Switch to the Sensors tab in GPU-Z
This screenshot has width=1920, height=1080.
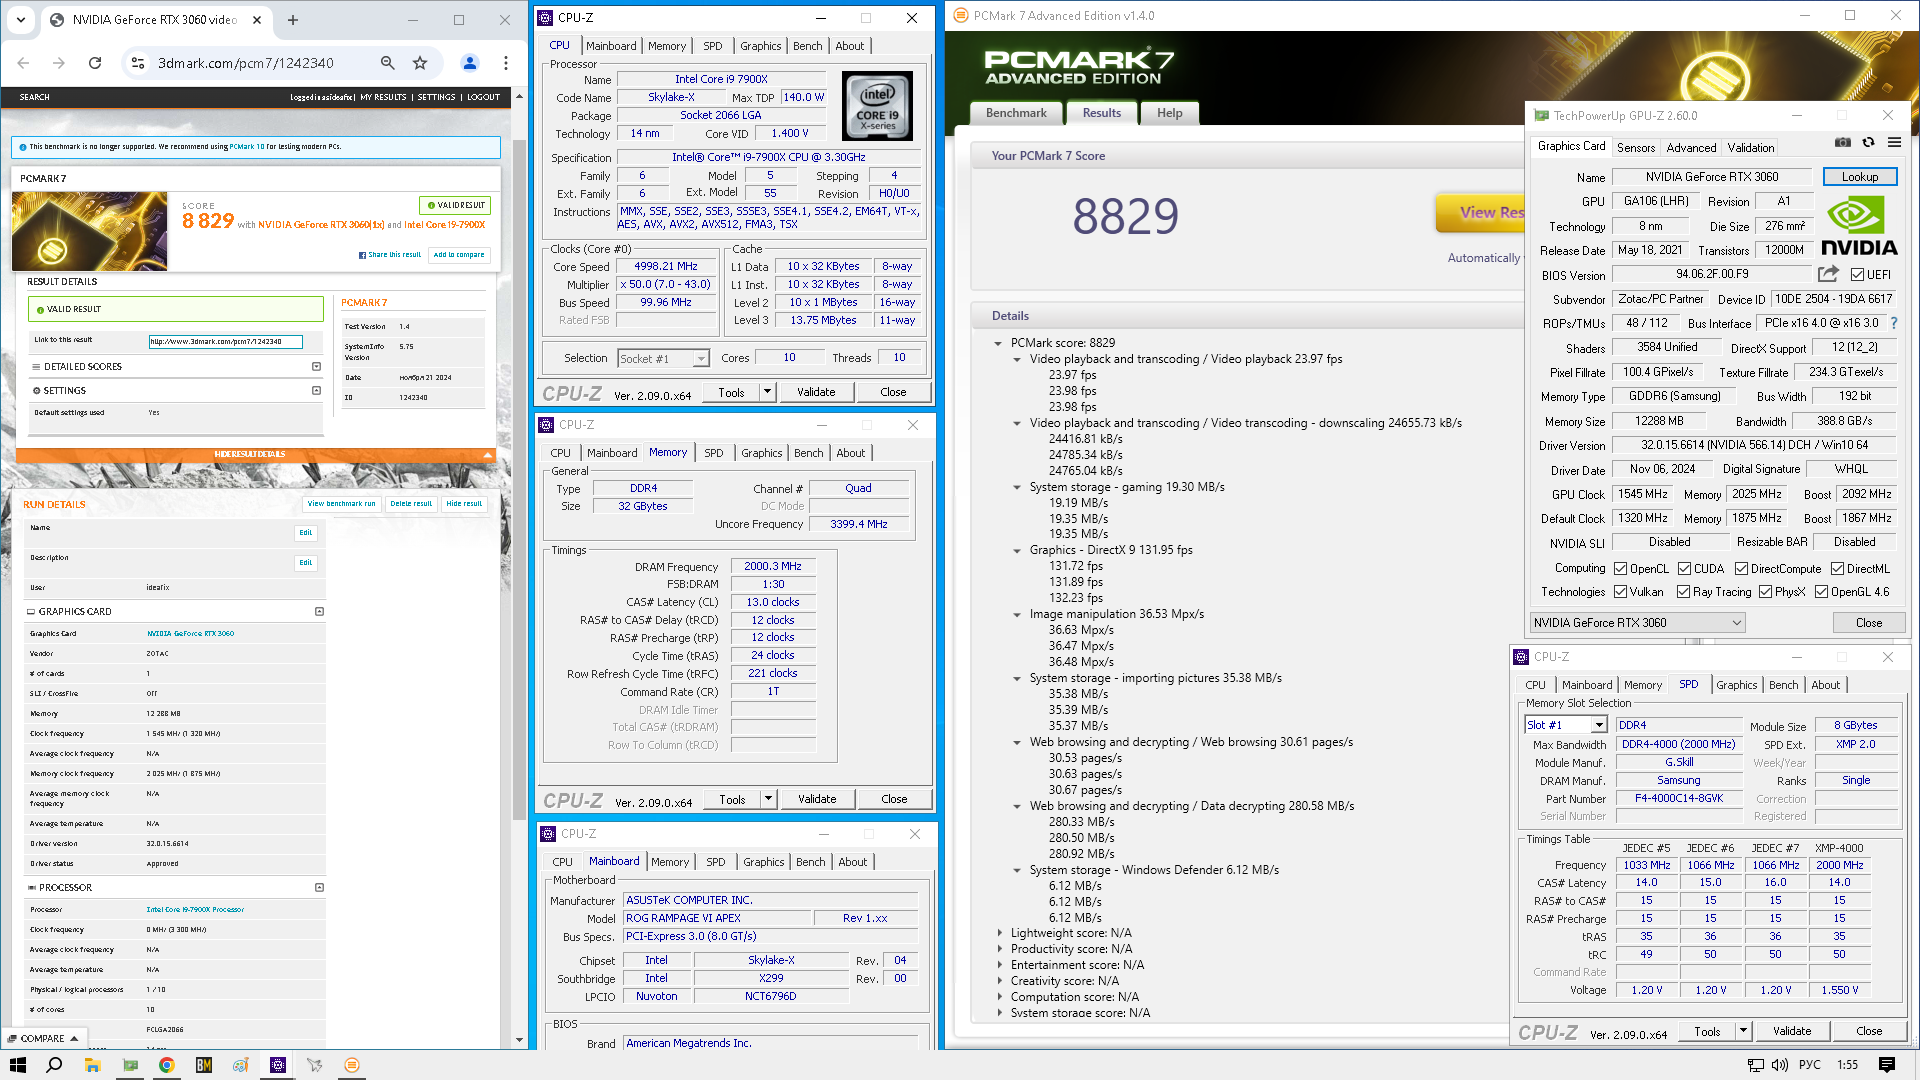click(1636, 147)
